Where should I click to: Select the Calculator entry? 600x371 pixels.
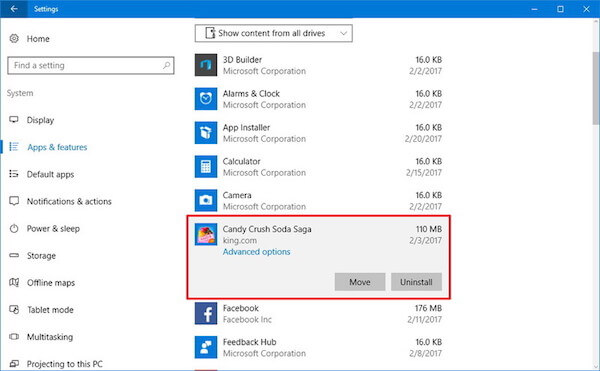(318, 167)
